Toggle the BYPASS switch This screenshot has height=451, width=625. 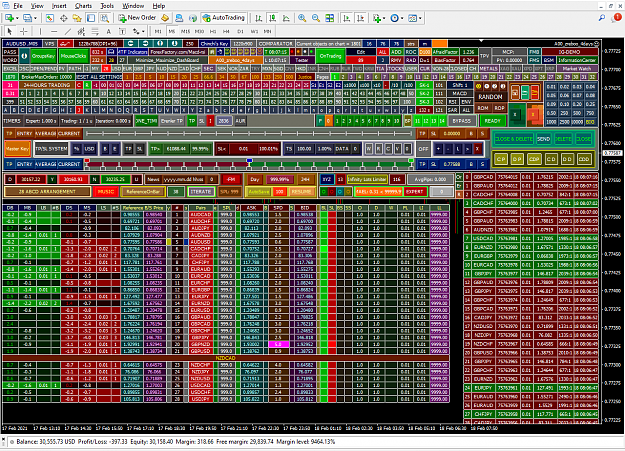pos(462,121)
